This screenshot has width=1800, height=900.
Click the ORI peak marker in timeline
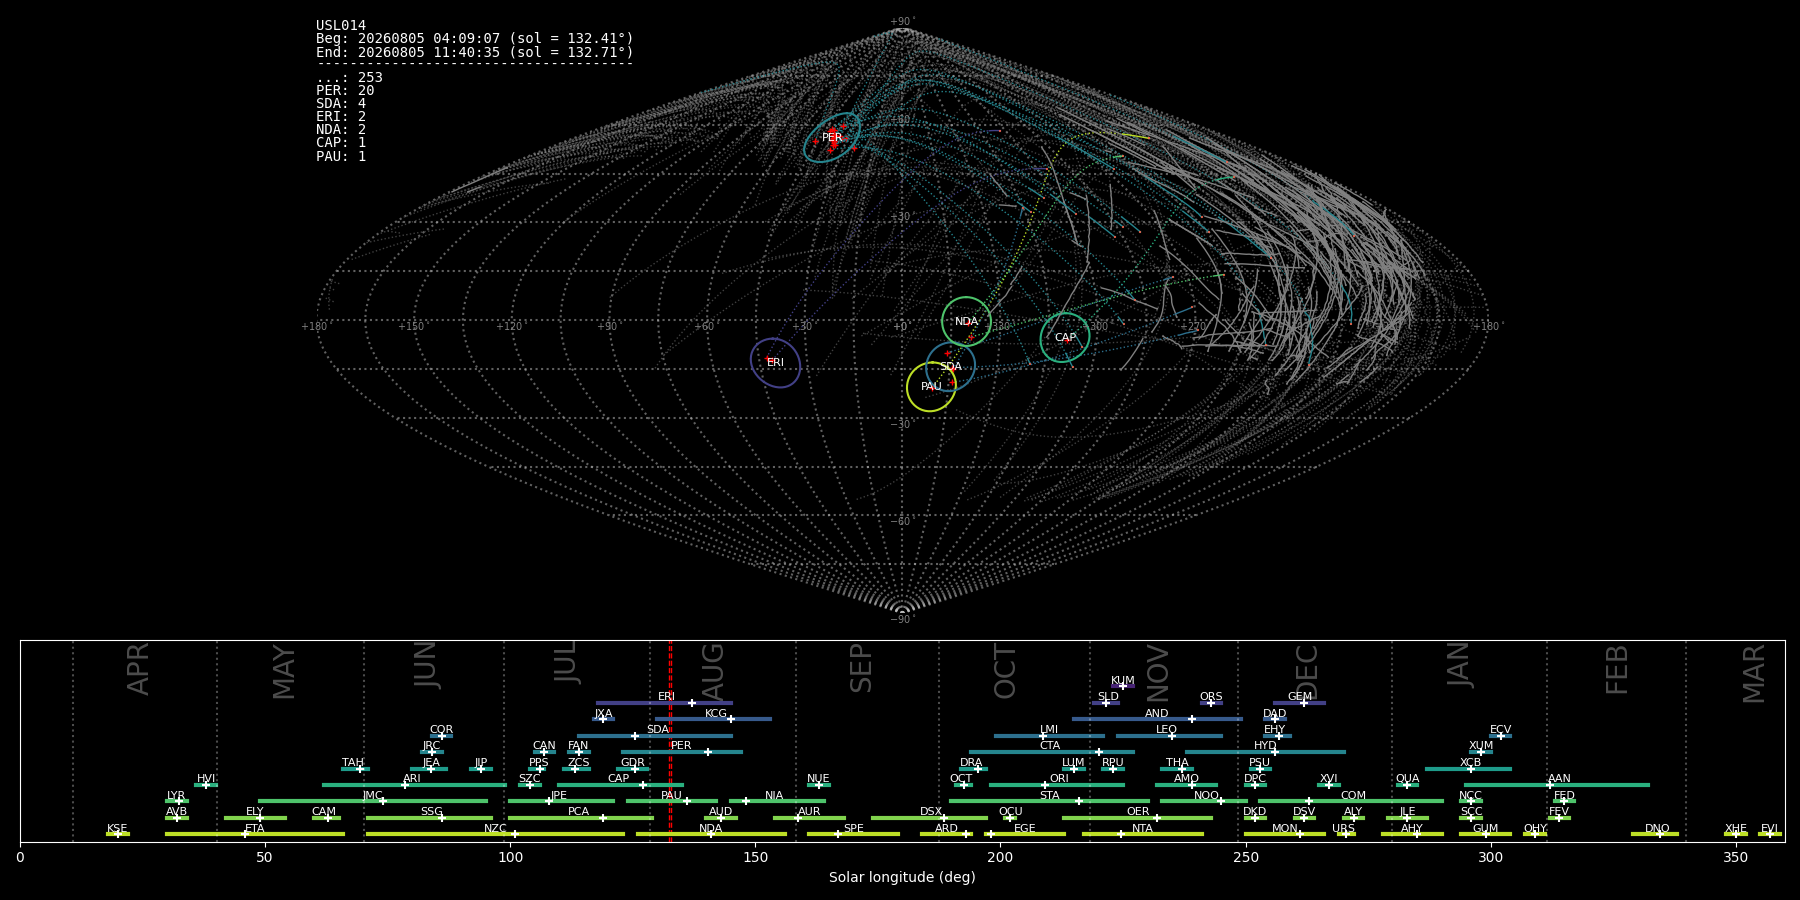tap(1045, 785)
